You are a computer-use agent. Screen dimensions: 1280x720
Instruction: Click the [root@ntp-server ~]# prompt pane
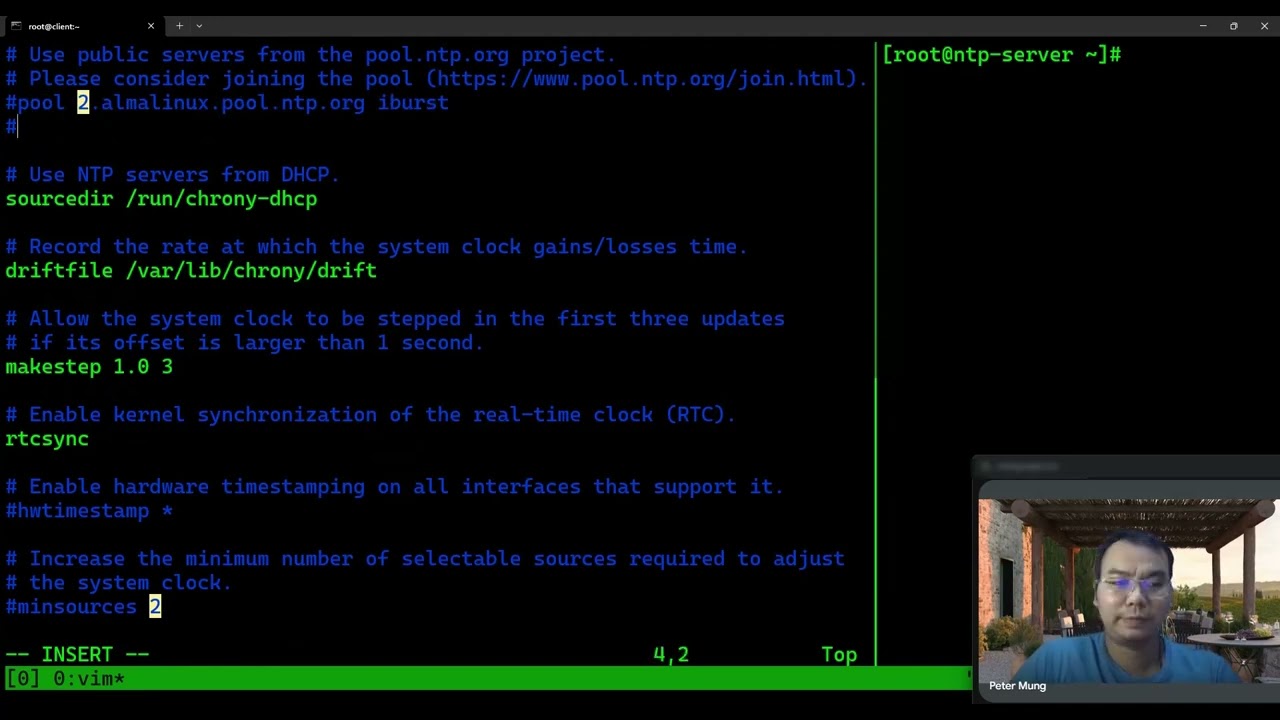[1002, 55]
